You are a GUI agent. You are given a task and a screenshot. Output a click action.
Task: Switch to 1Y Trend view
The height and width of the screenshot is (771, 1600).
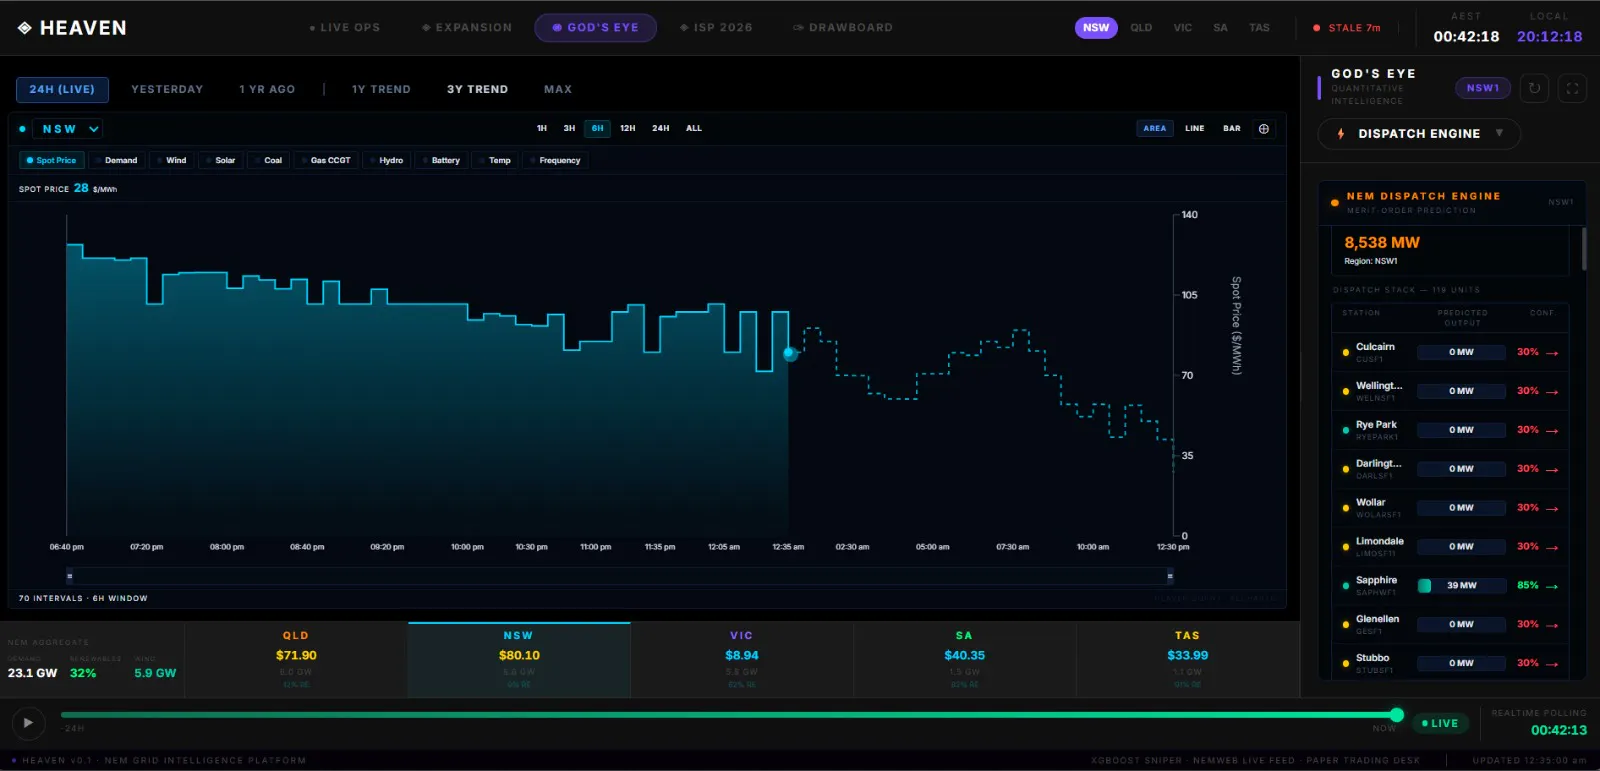click(x=381, y=90)
